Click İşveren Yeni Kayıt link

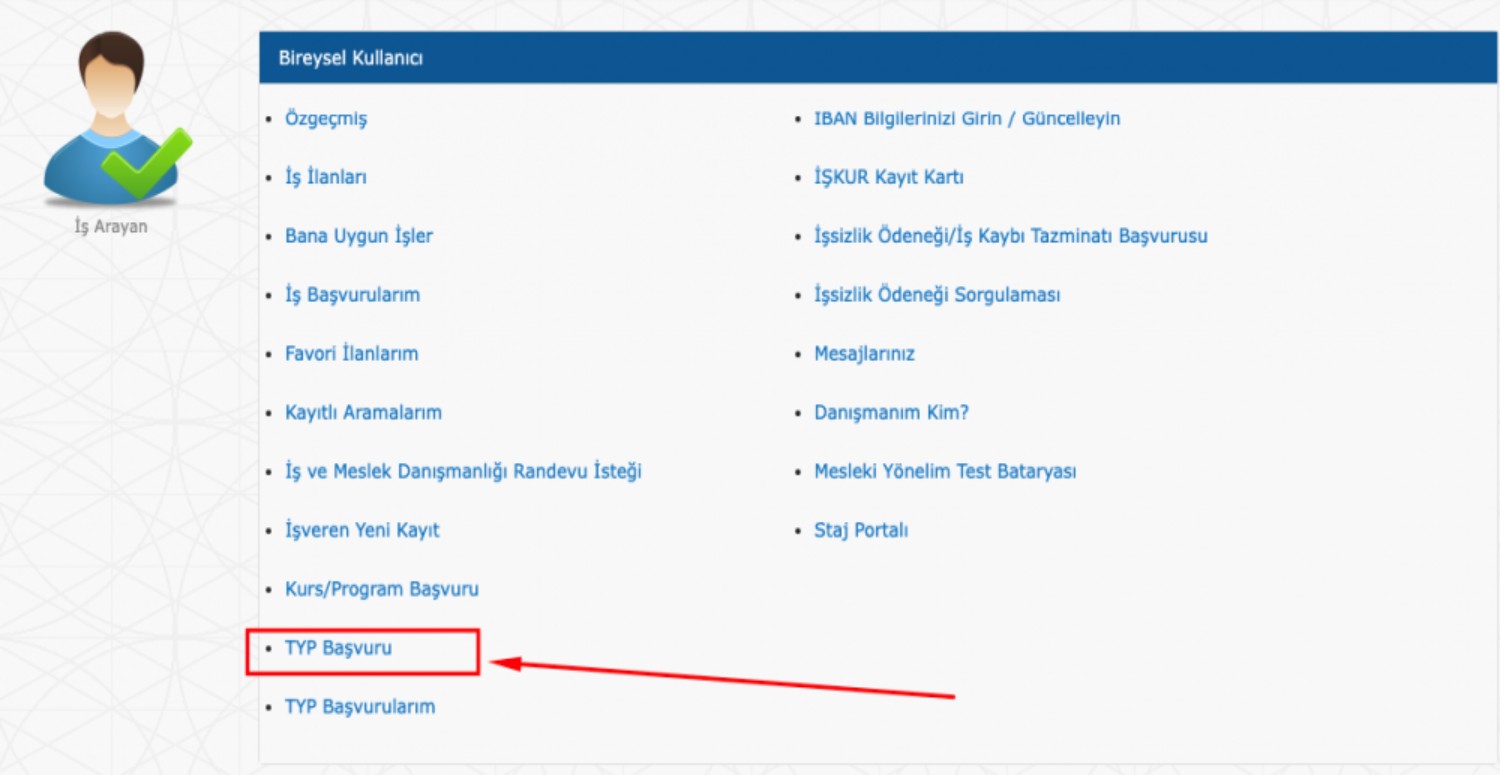pos(362,530)
